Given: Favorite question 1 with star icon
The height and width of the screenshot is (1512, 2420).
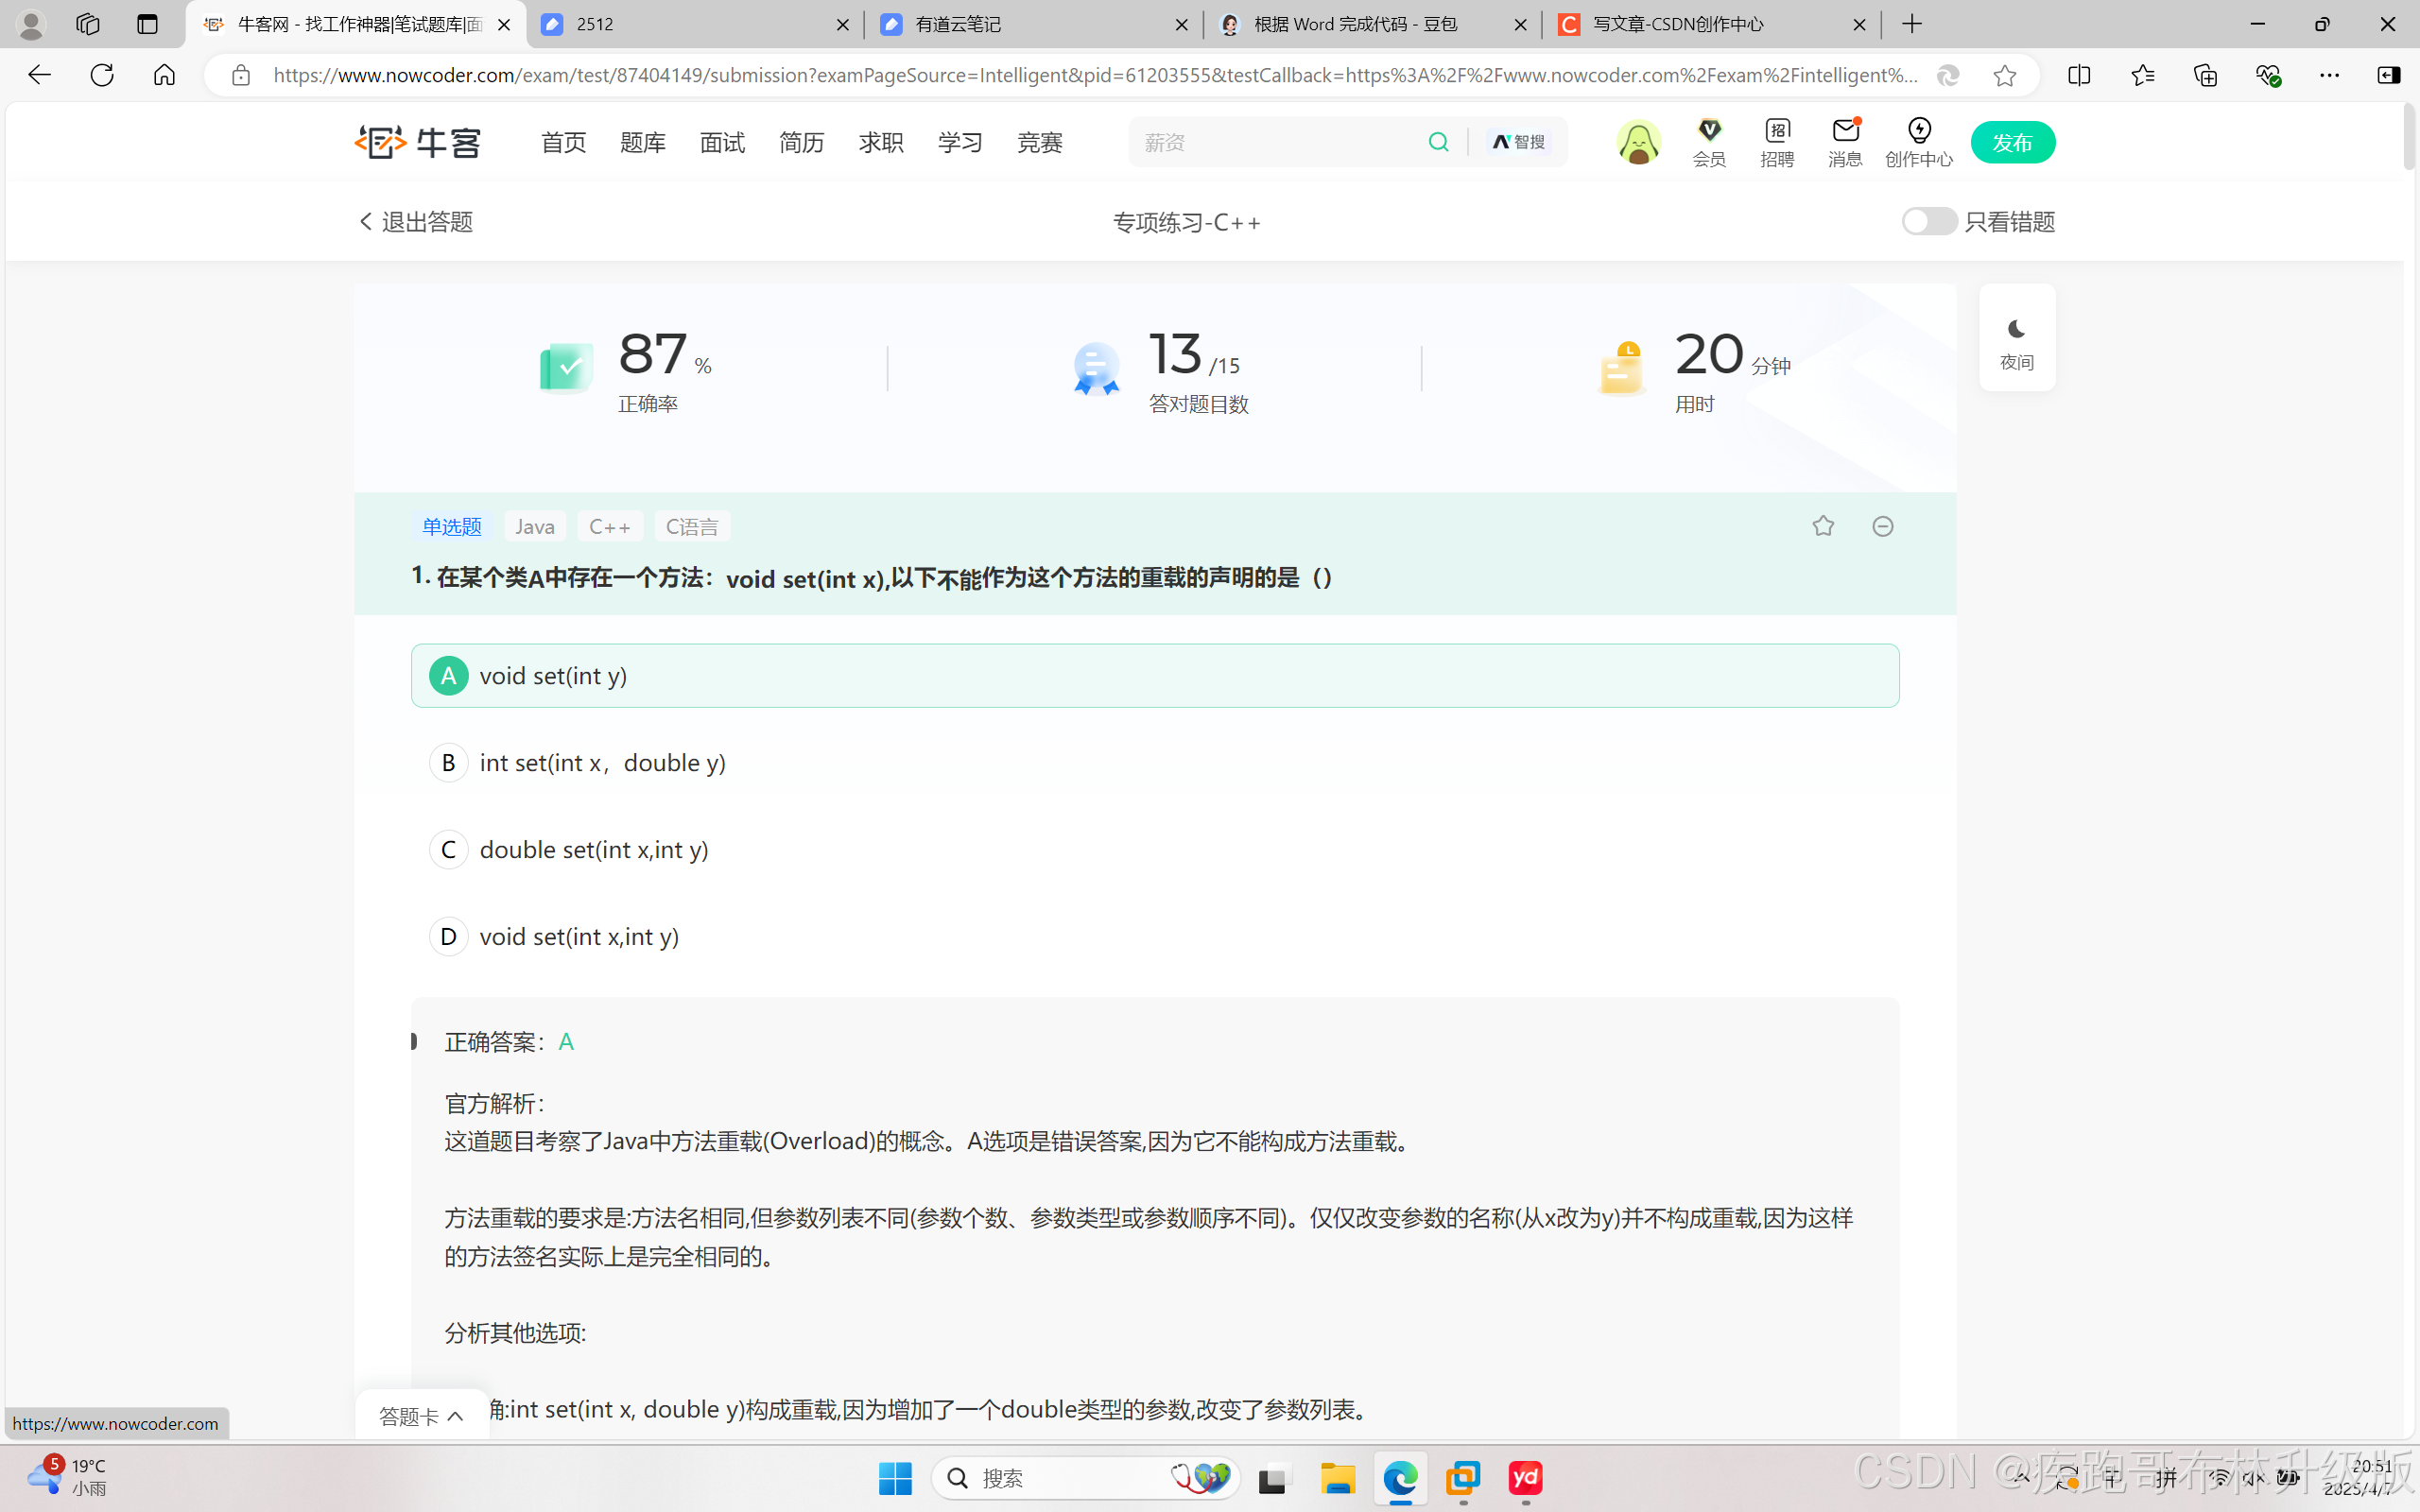Looking at the screenshot, I should 1823,526.
